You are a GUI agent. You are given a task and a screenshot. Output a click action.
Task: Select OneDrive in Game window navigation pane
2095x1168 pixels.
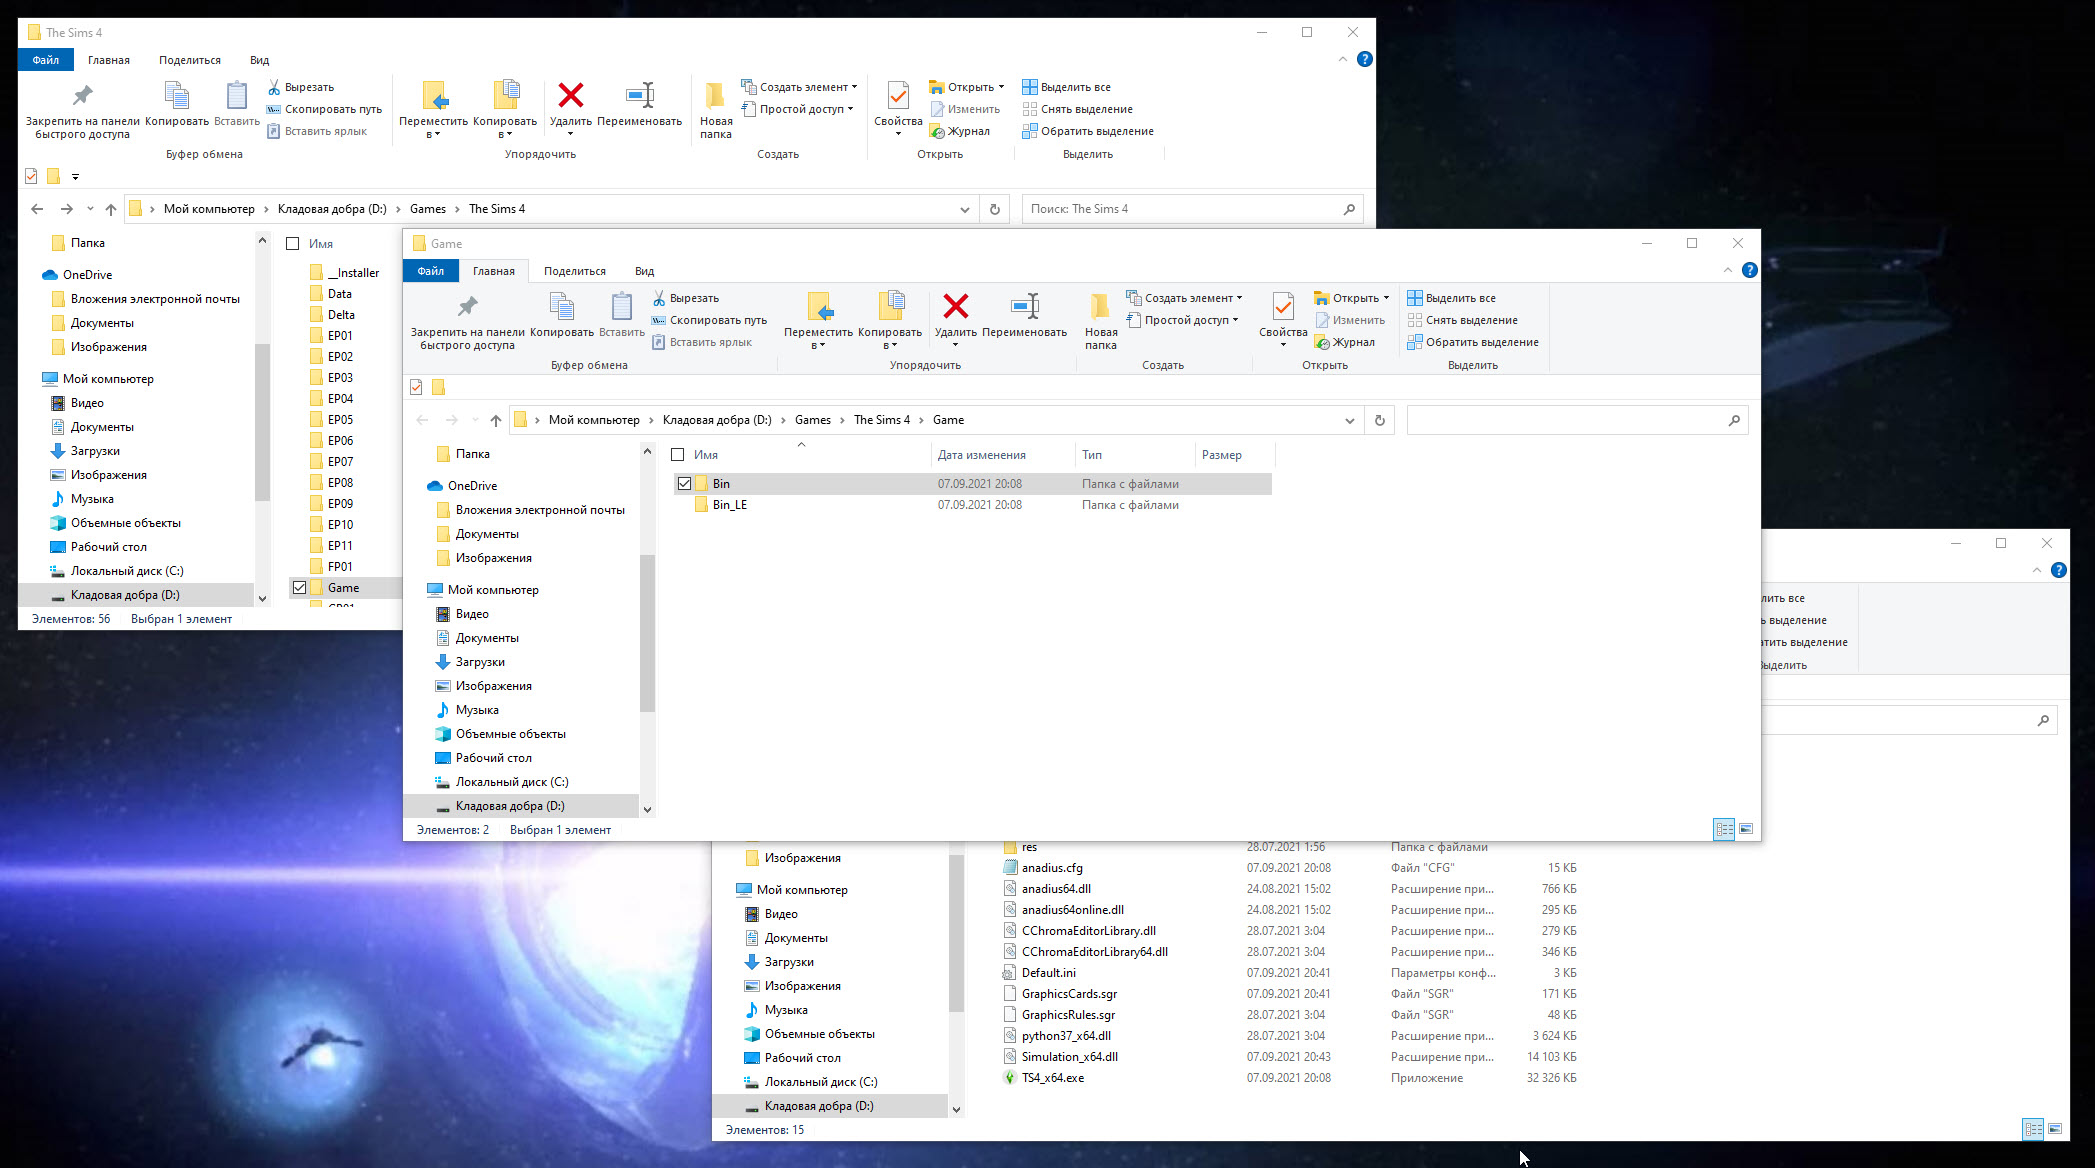tap(472, 486)
